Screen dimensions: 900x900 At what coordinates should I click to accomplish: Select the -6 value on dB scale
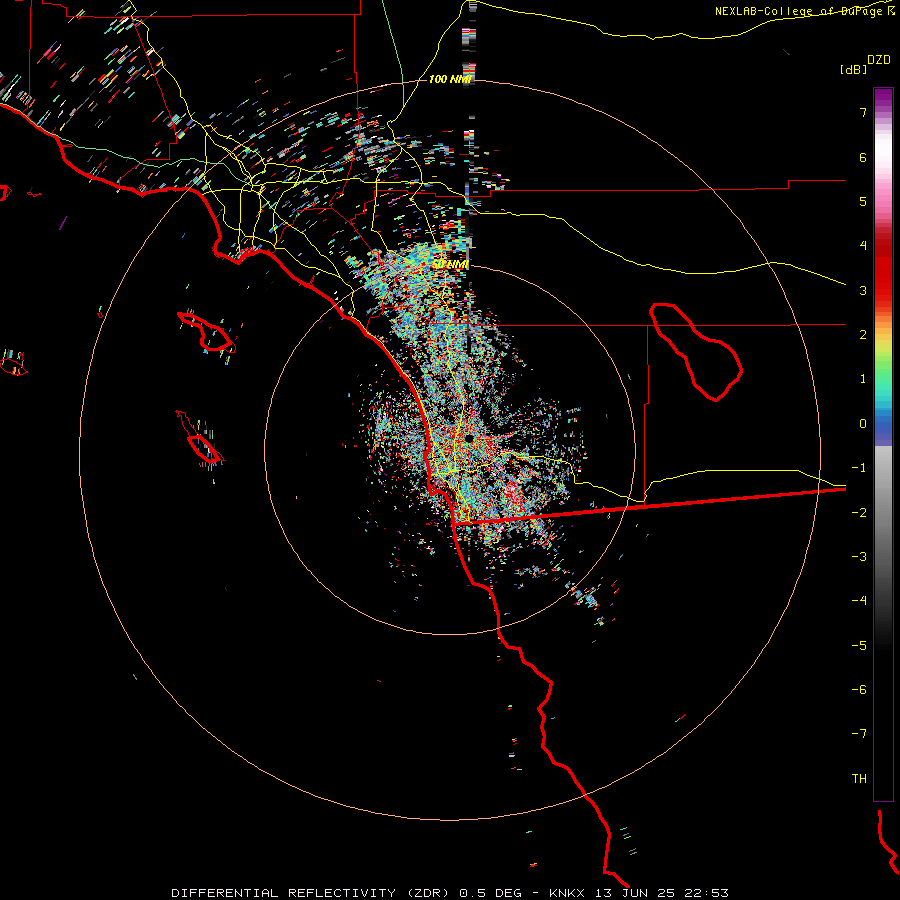coord(859,690)
